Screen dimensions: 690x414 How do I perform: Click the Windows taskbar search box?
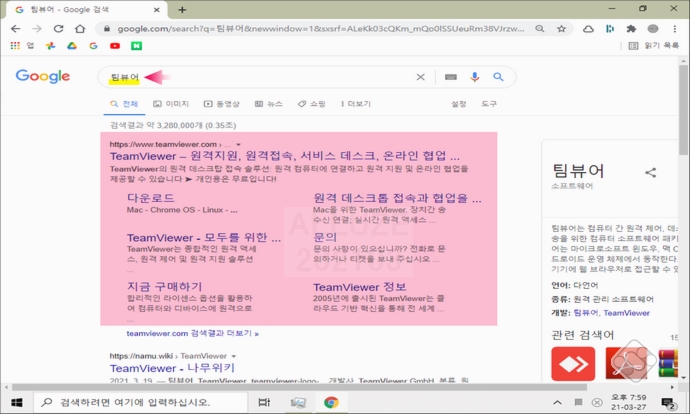pos(141,402)
